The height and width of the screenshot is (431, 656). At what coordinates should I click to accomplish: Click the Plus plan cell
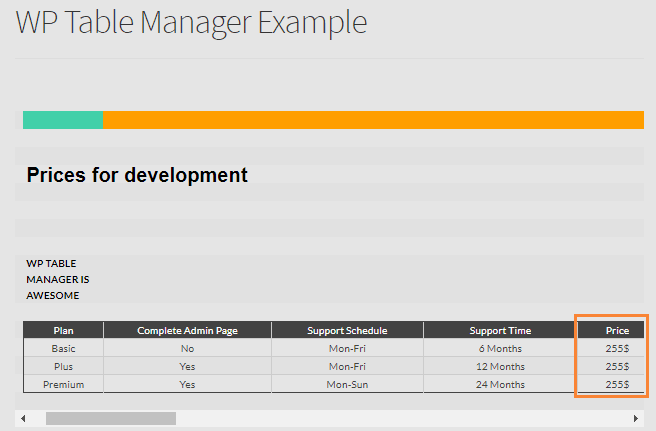[x=64, y=366]
